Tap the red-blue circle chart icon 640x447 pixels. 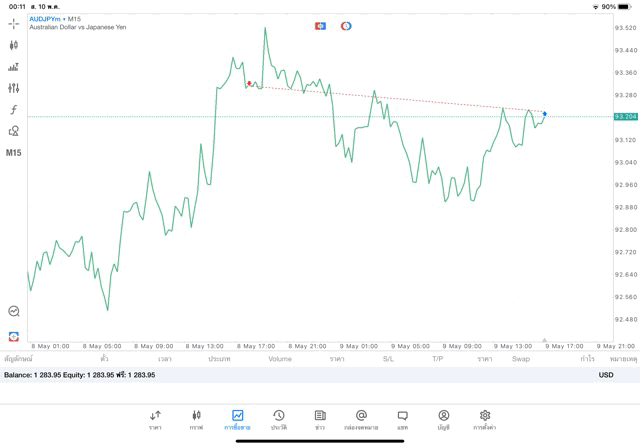(x=346, y=26)
